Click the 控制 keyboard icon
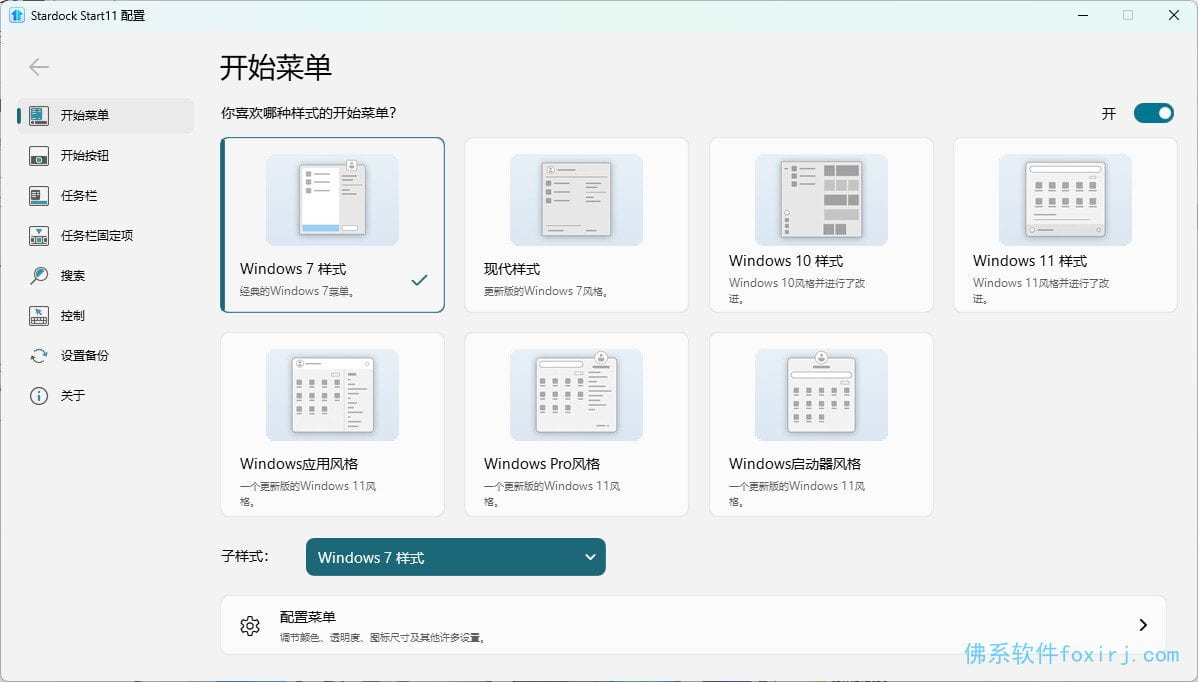 click(39, 315)
